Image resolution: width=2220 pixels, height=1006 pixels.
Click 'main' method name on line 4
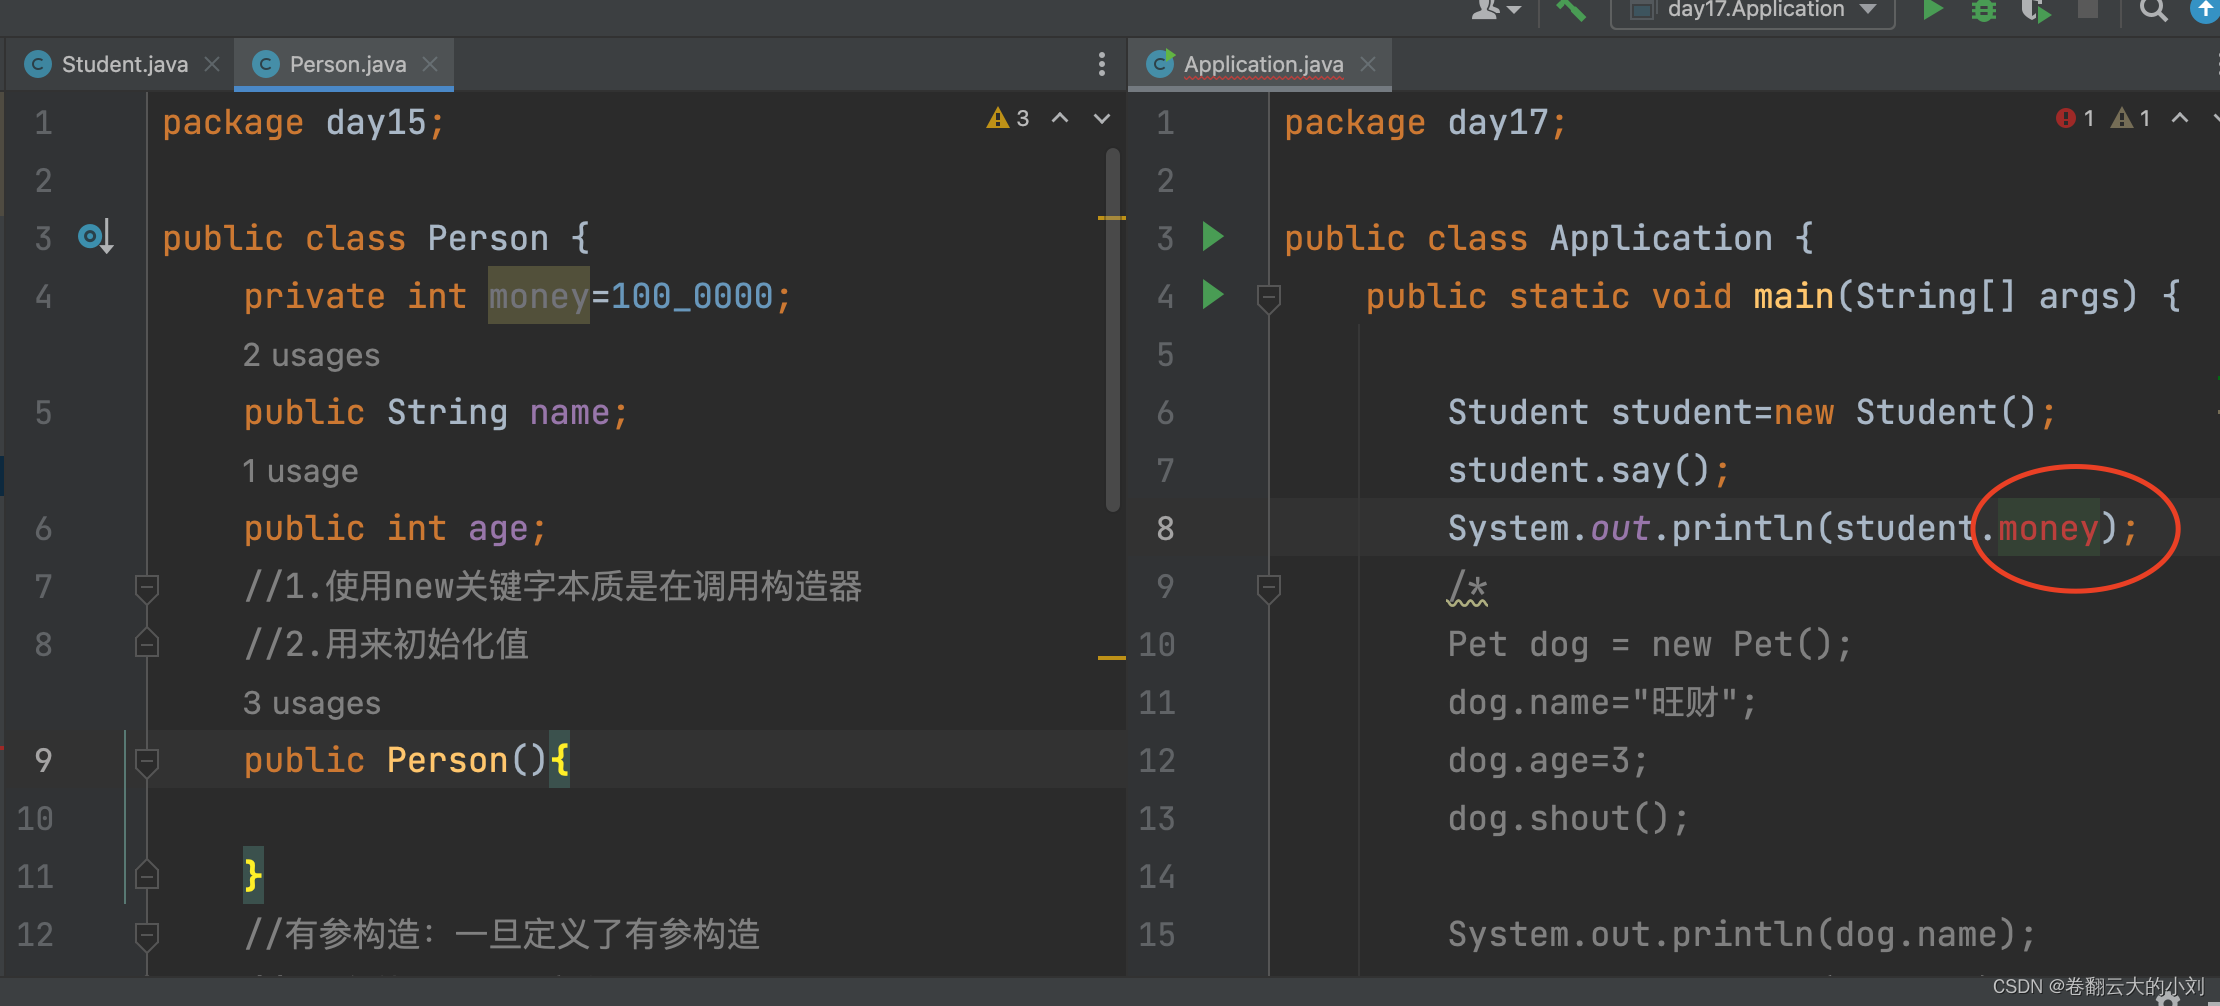pos(1794,296)
